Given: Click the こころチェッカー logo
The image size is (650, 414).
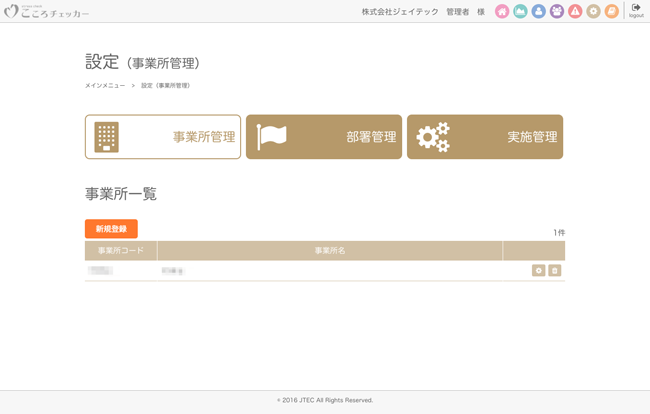Looking at the screenshot, I should tap(46, 12).
